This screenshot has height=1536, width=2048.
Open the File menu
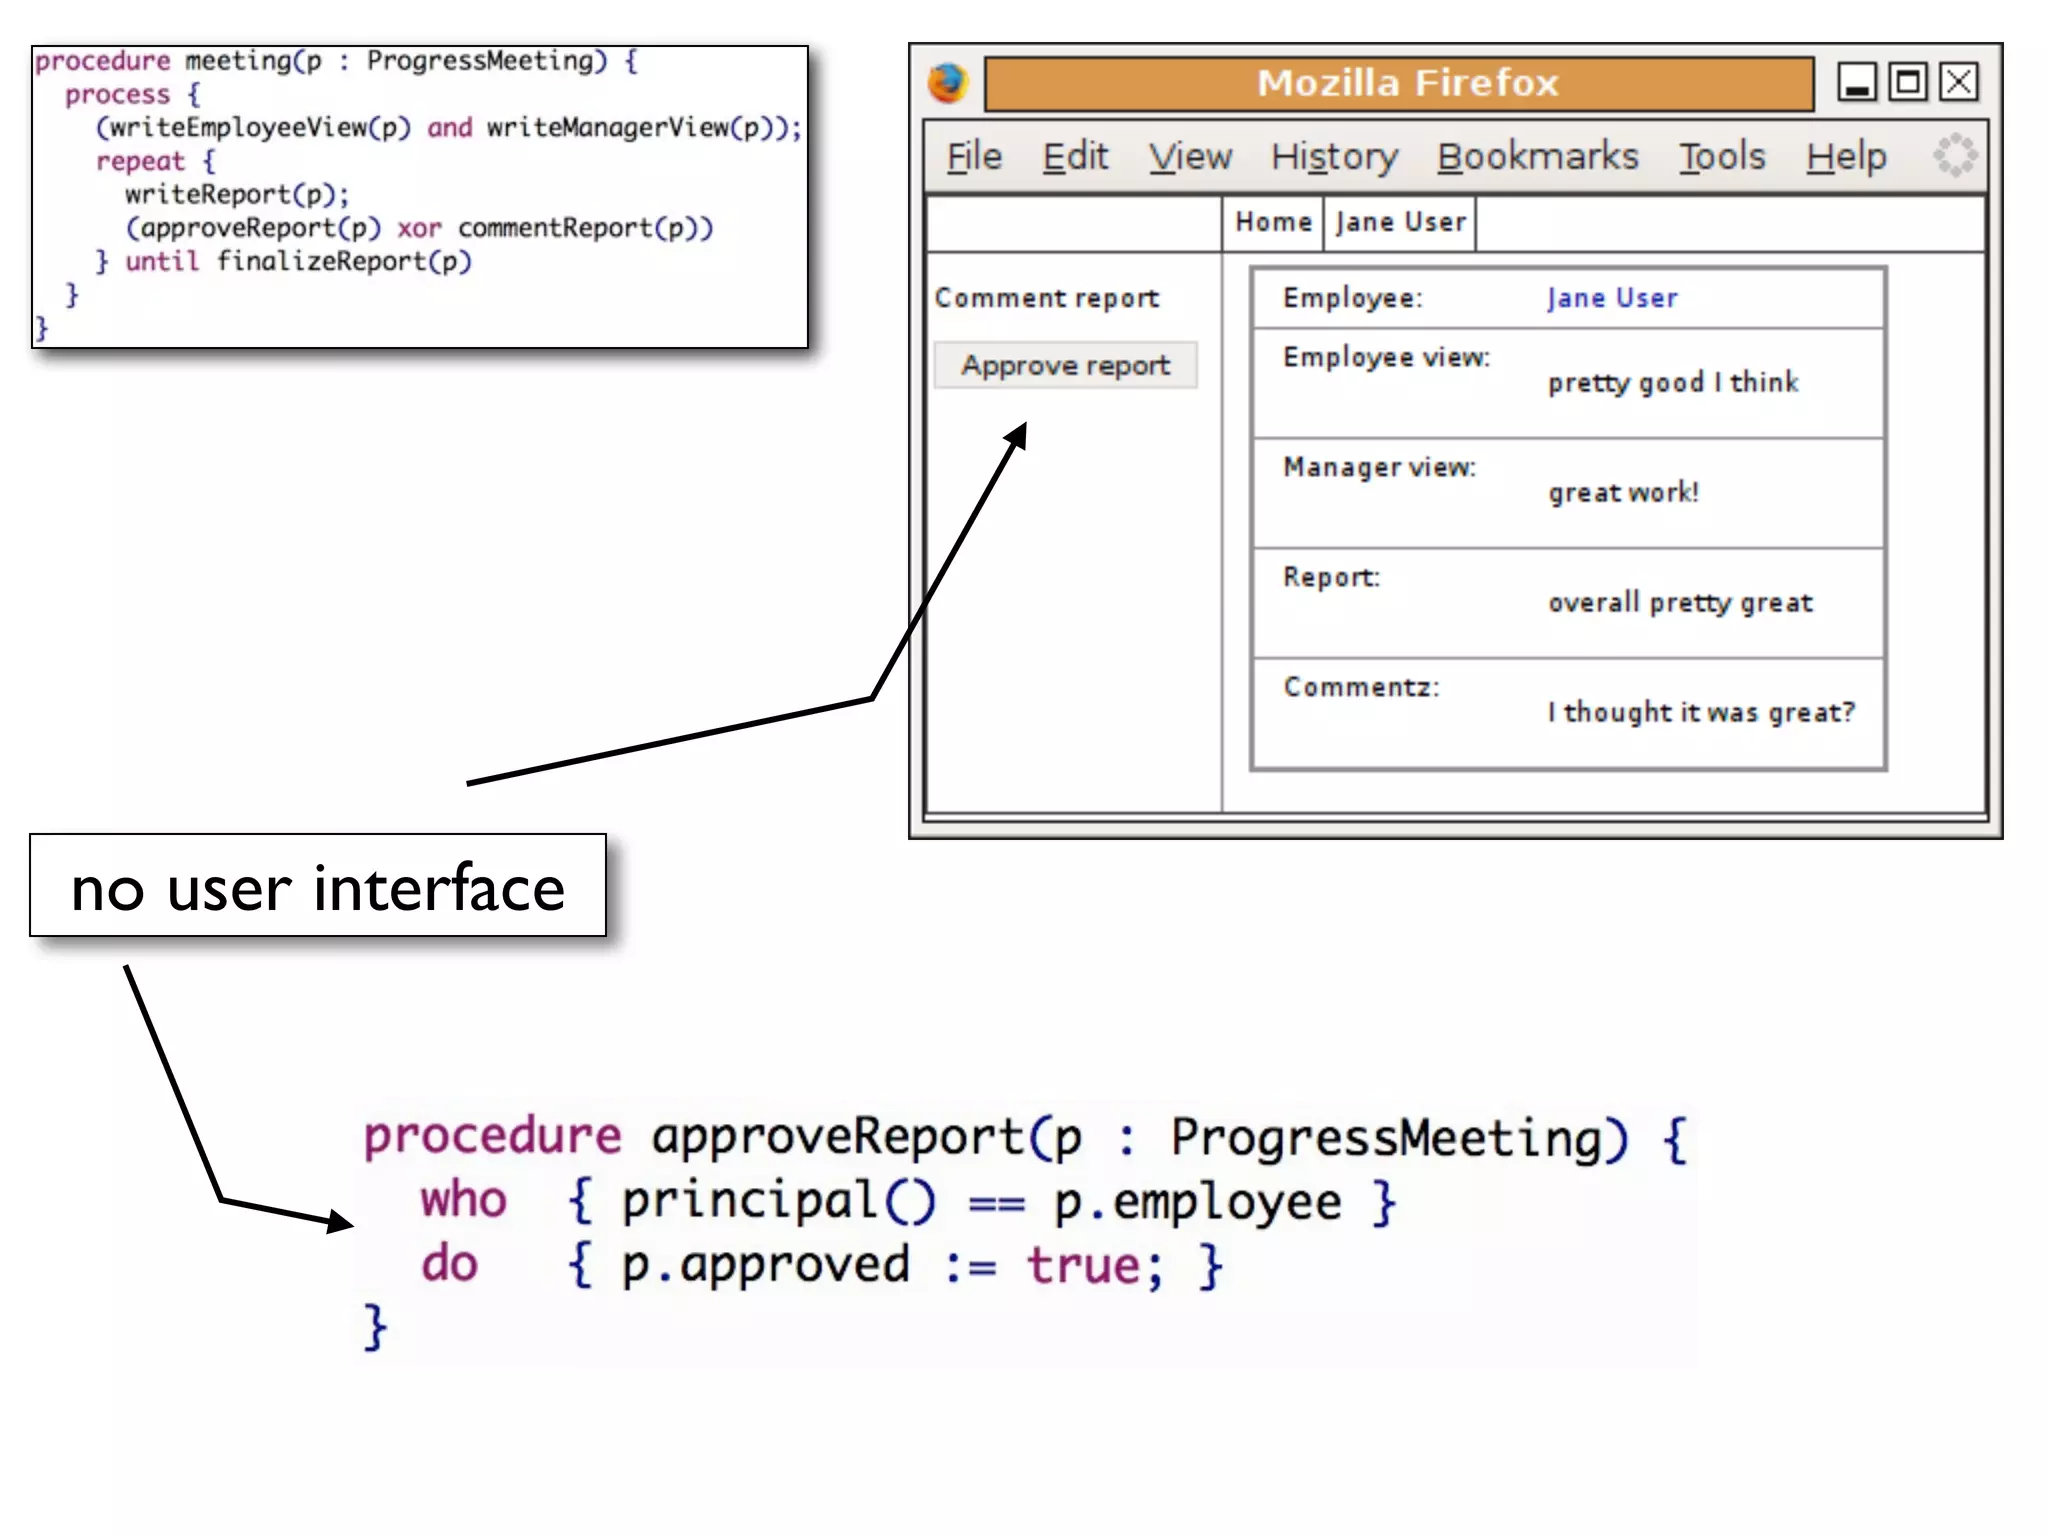pos(973,157)
